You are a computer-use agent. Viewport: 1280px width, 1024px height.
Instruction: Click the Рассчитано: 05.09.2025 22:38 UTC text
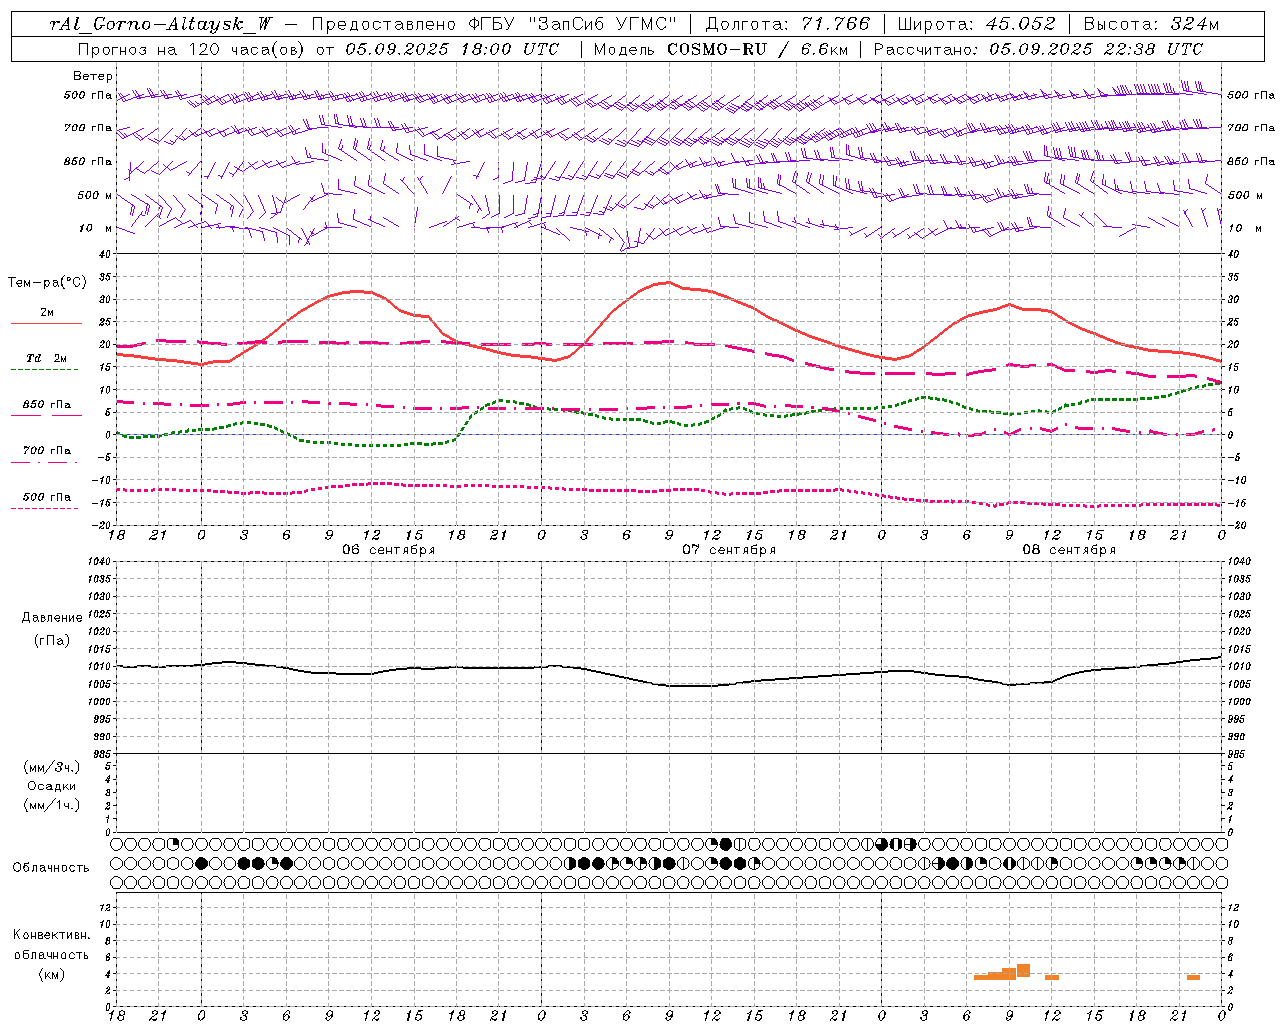click(x=1038, y=48)
